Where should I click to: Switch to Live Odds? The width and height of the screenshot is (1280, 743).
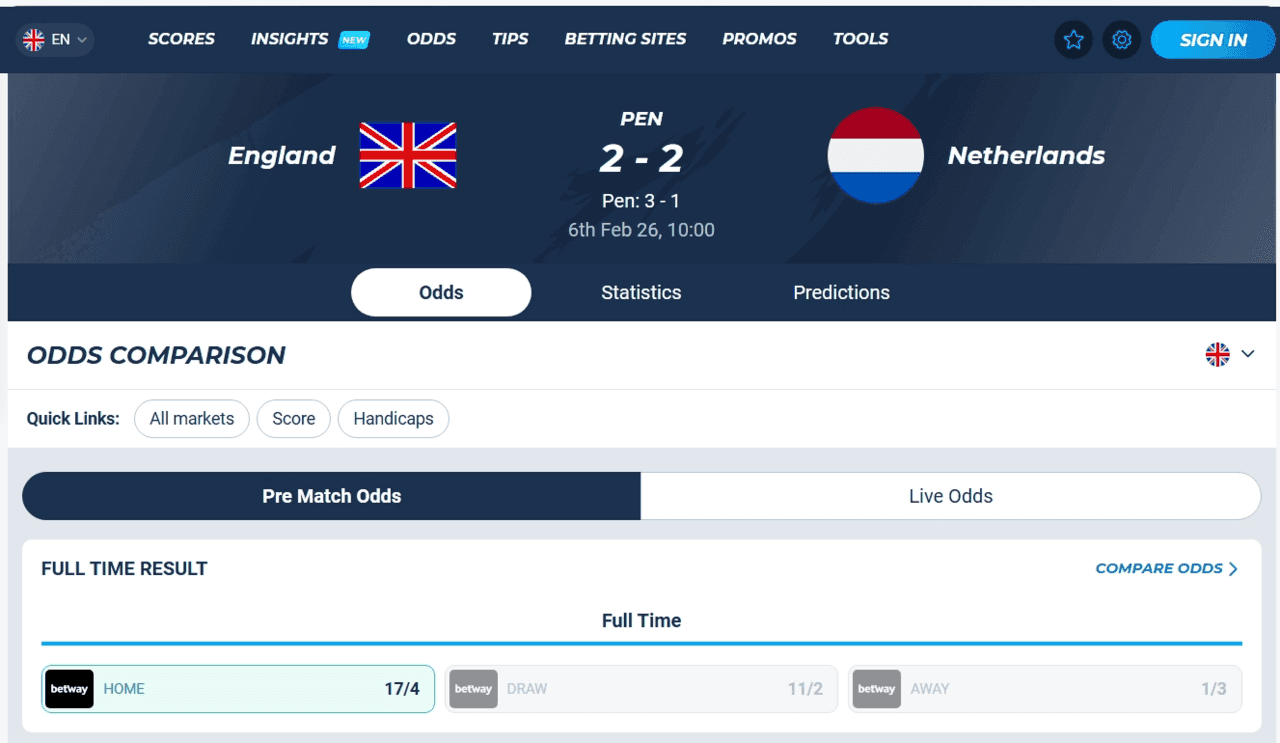(x=950, y=496)
